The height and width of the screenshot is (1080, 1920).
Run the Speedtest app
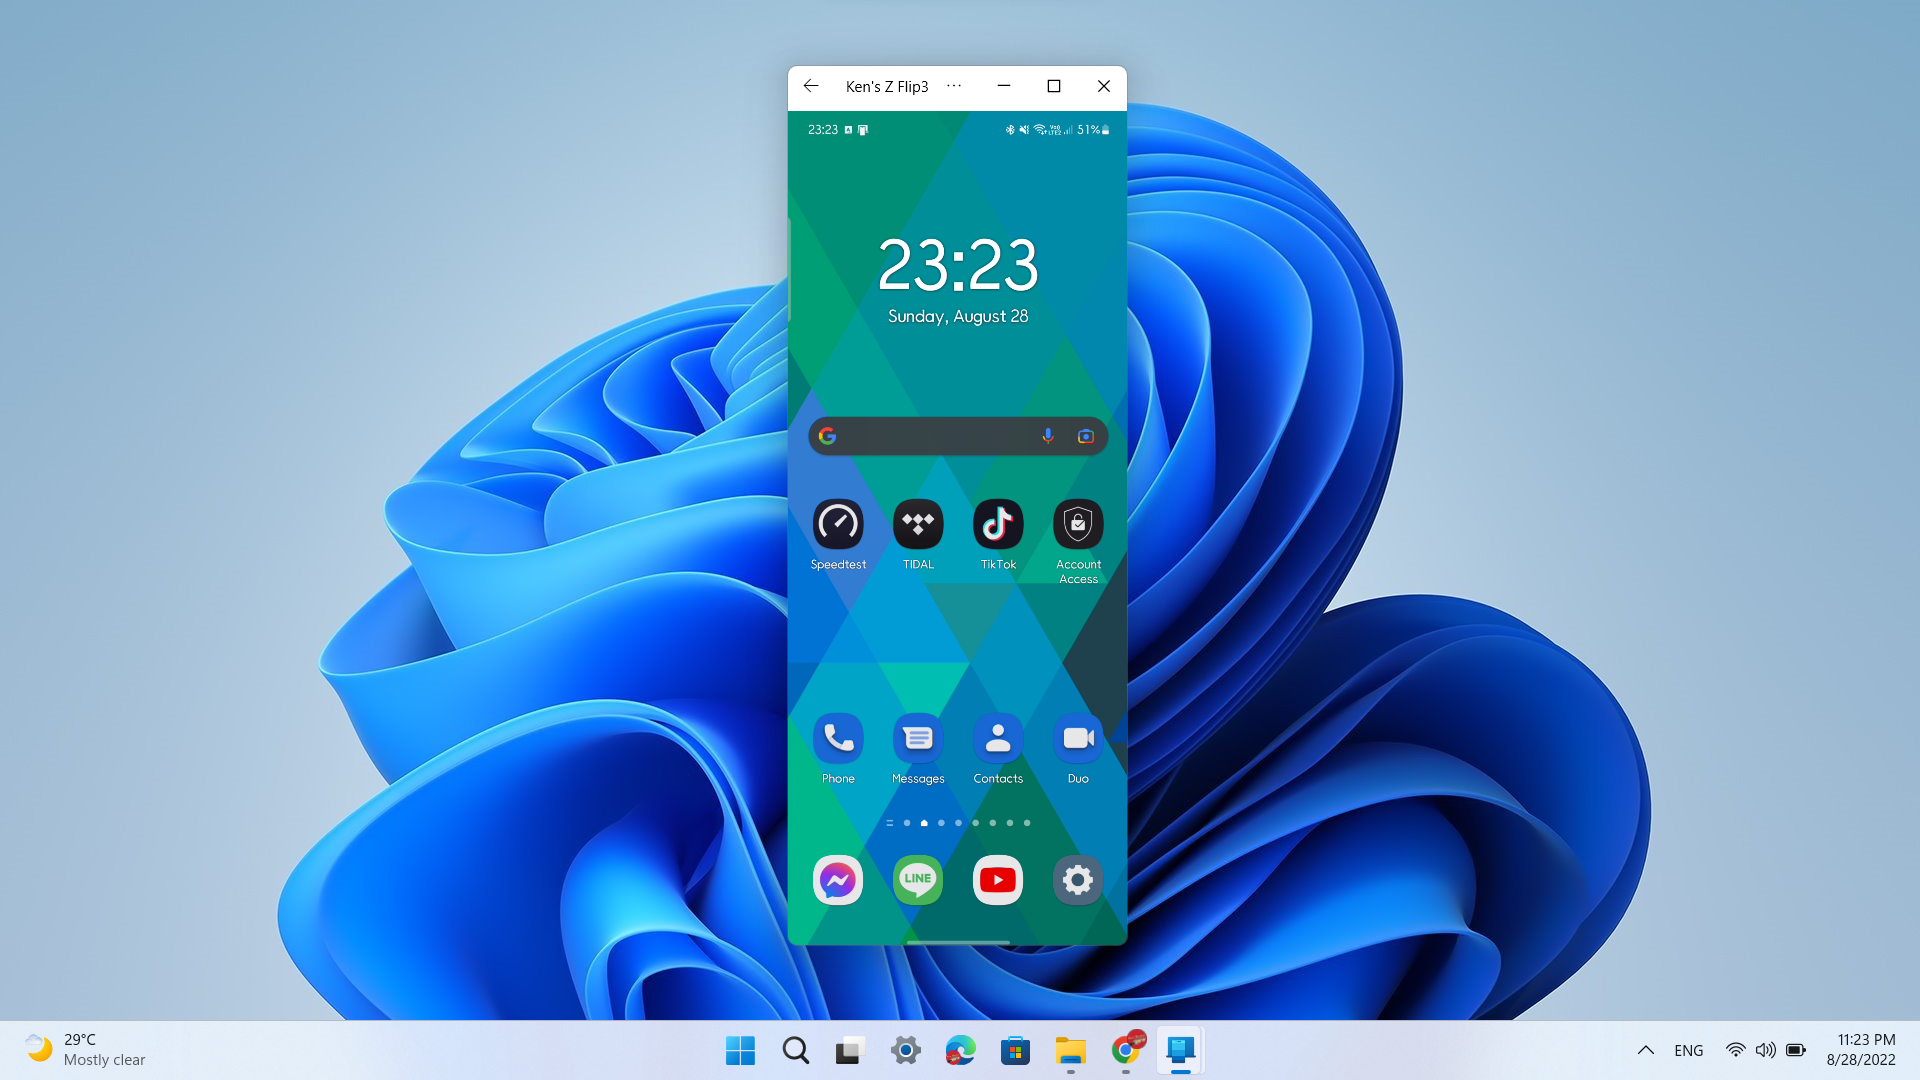pos(838,523)
